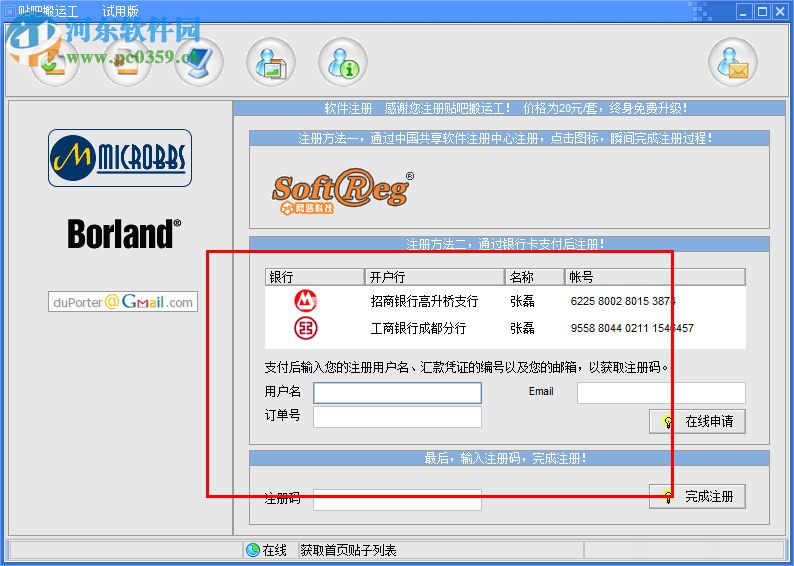Click the China Merchants Bank logo icon

306,301
